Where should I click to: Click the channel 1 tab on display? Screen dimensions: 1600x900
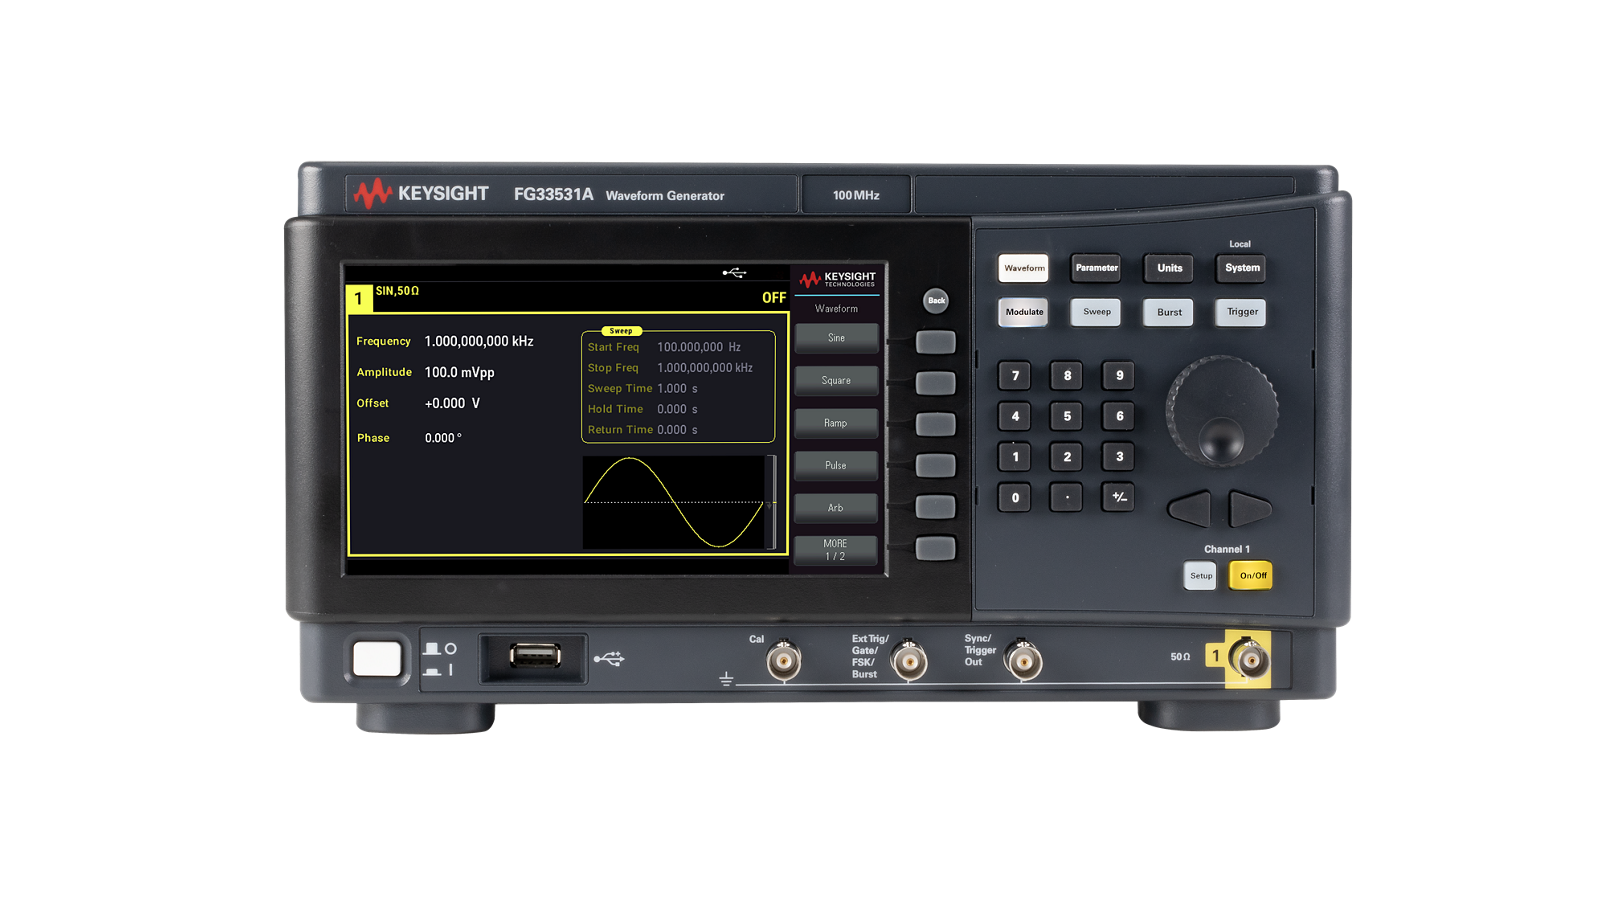(x=359, y=298)
